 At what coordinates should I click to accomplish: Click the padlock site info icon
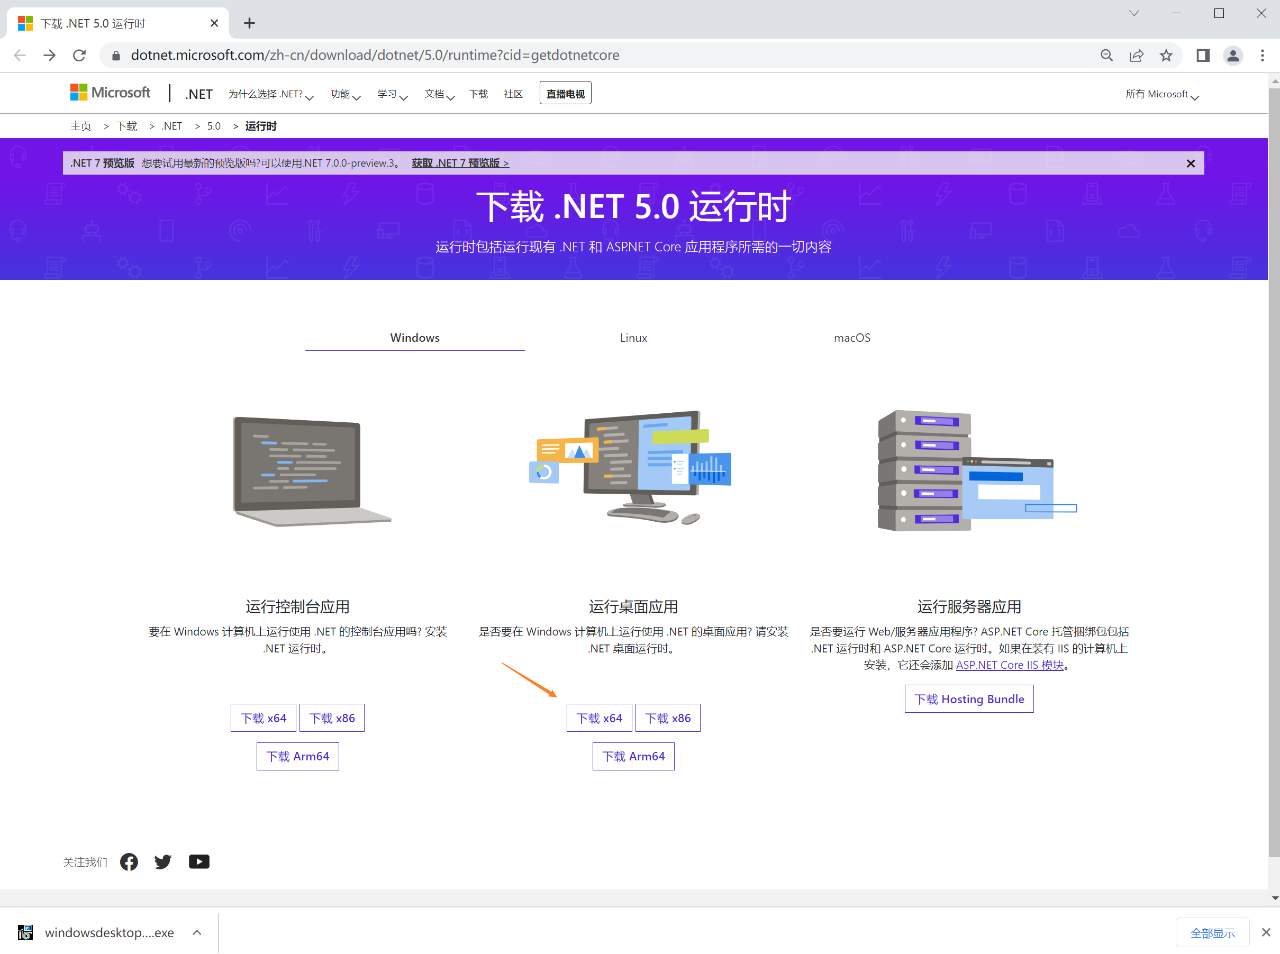[x=116, y=55]
